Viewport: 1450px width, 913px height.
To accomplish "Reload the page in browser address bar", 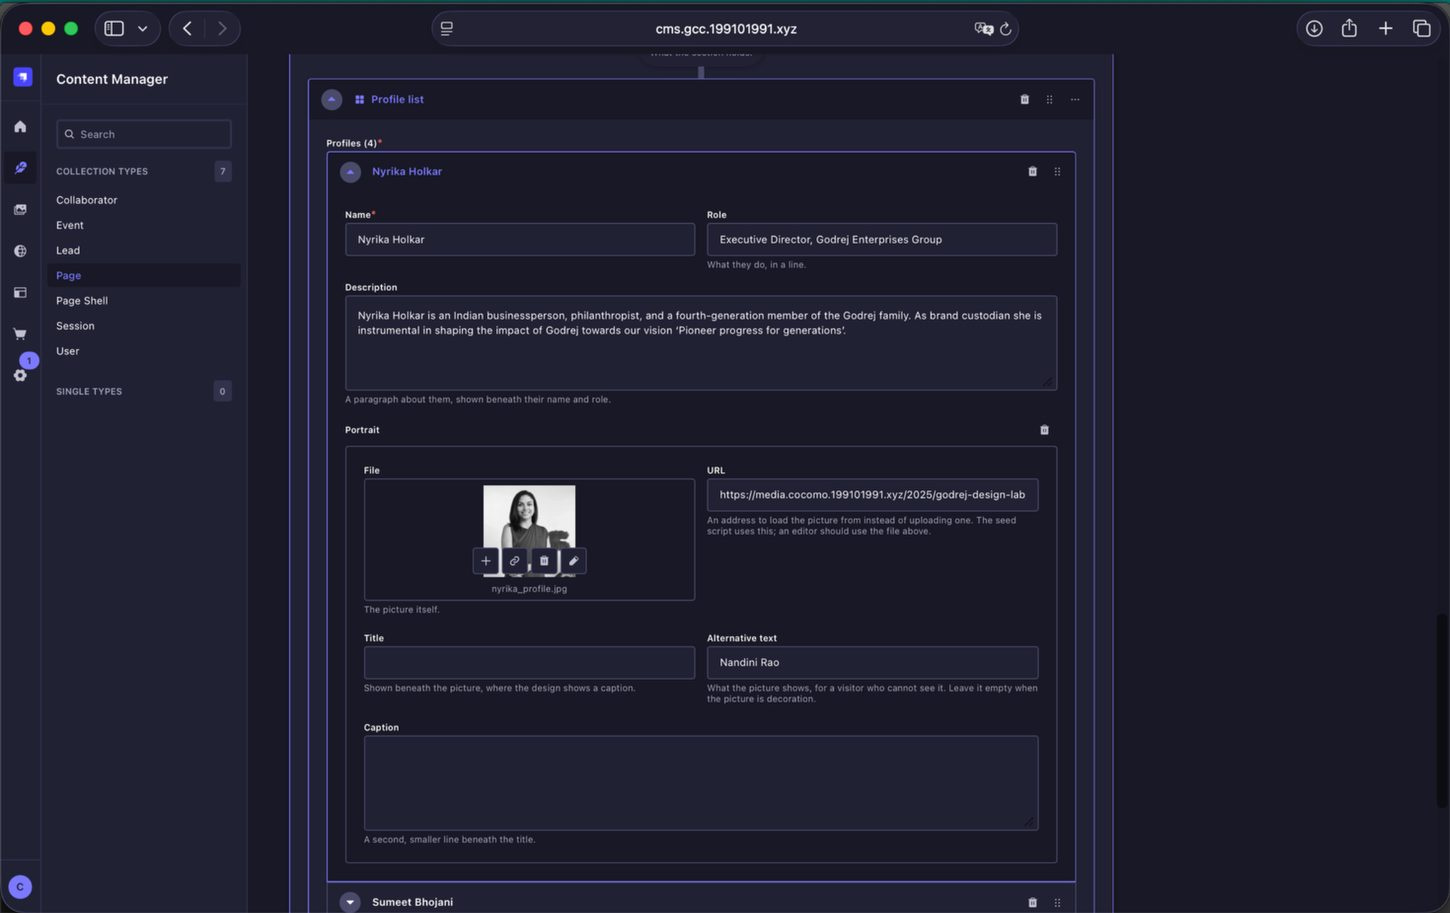I will pyautogui.click(x=1006, y=29).
